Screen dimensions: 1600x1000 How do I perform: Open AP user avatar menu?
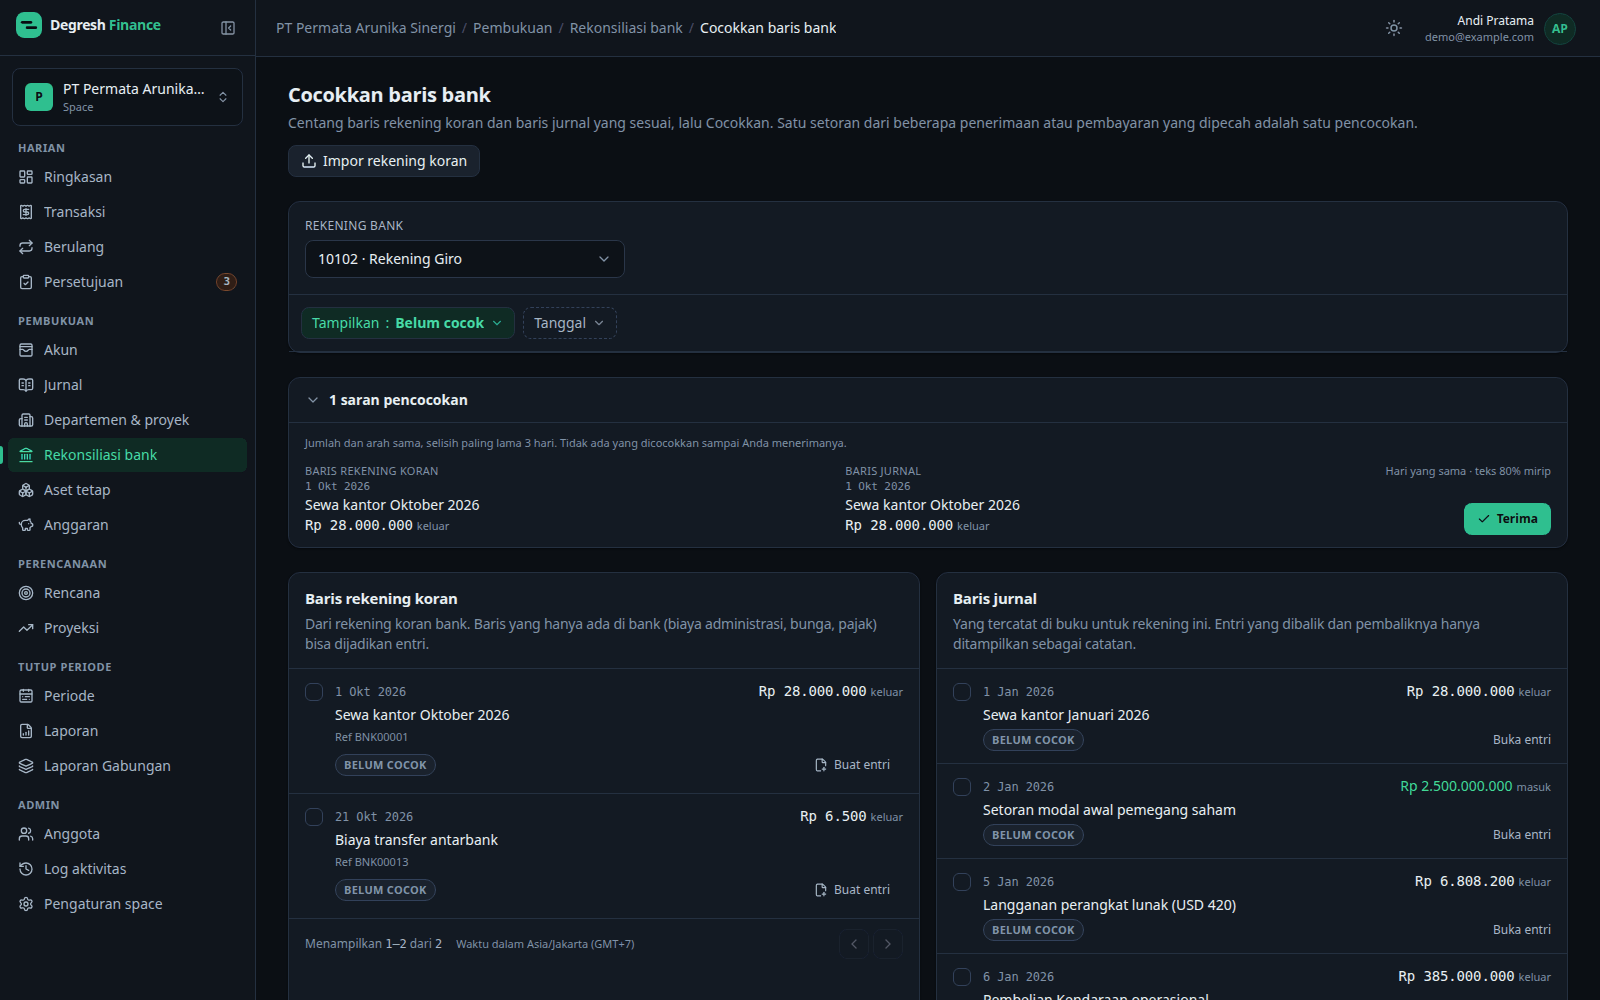1559,28
